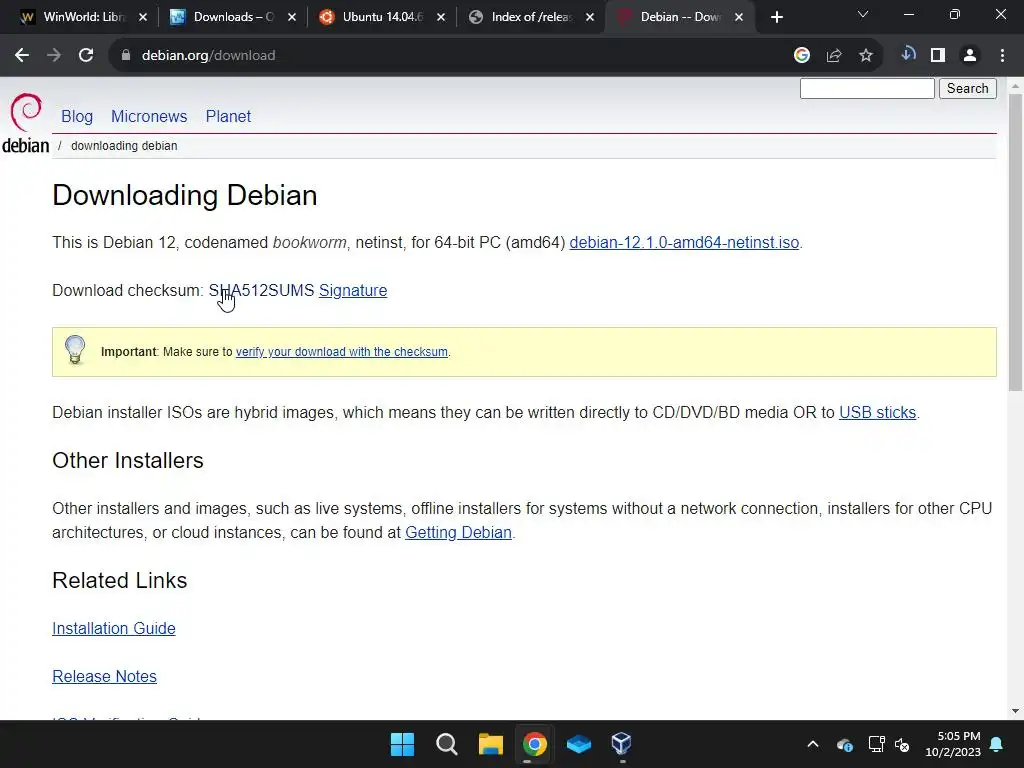
Task: Open a new browser tab
Action: [776, 18]
